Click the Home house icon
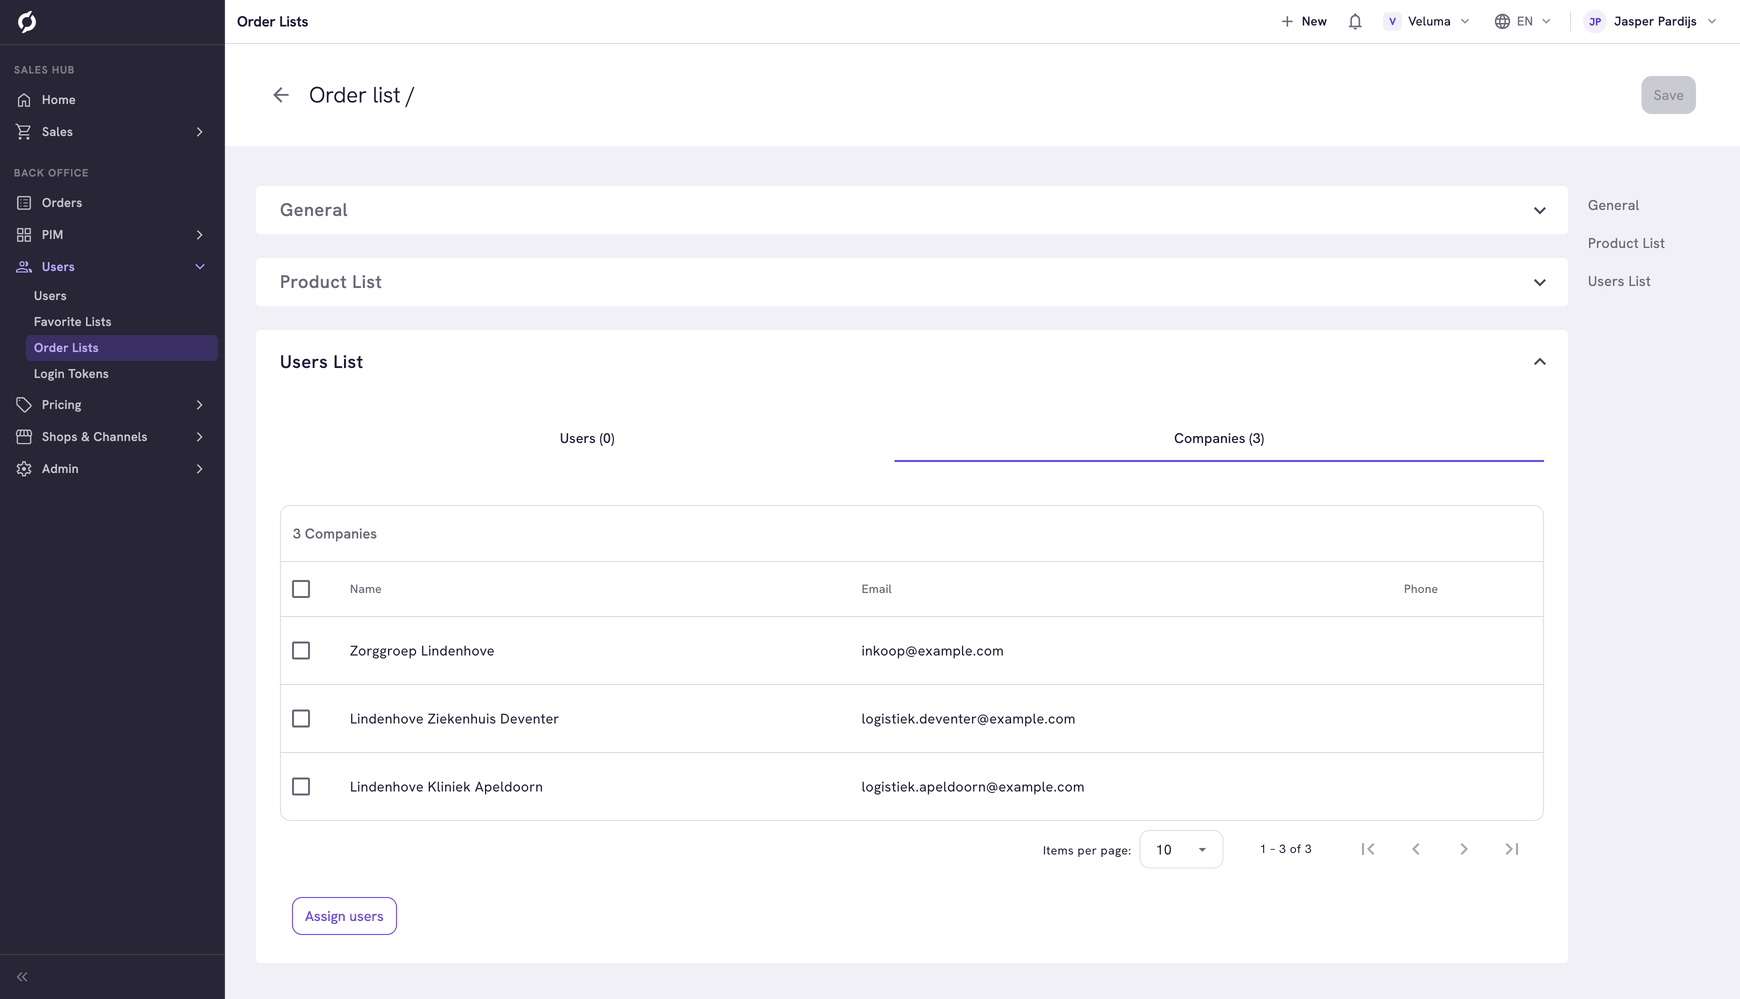The width and height of the screenshot is (1740, 999). (24, 100)
